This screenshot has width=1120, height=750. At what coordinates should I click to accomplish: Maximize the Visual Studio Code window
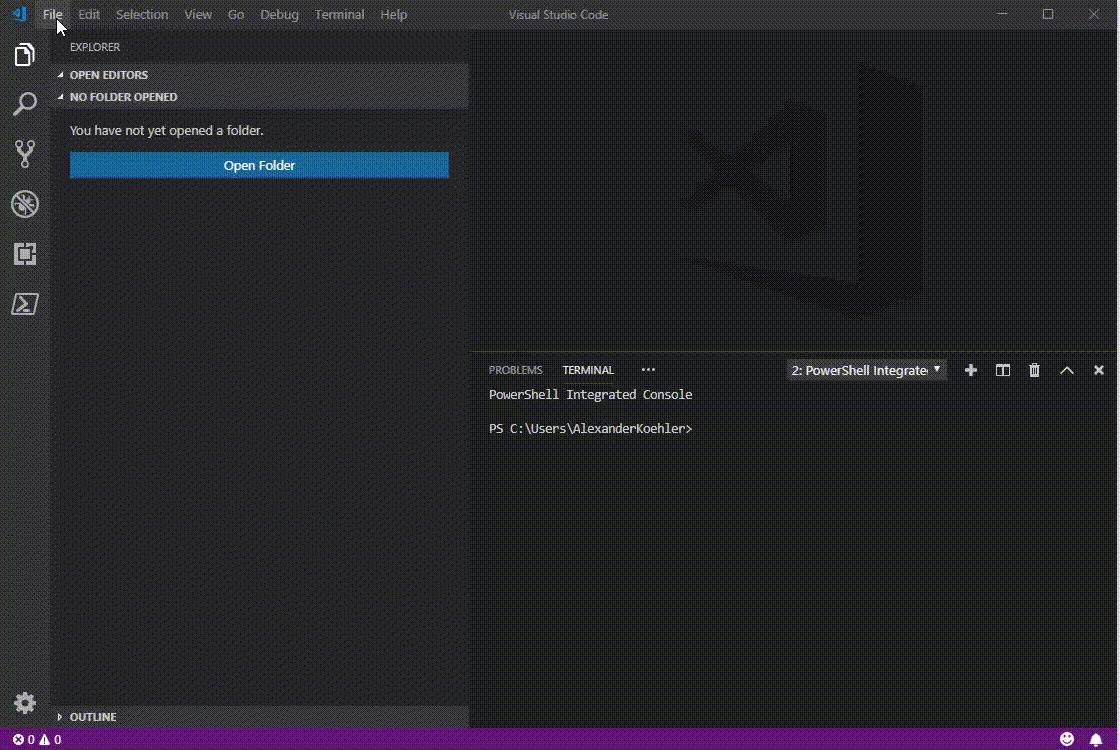pos(1048,14)
